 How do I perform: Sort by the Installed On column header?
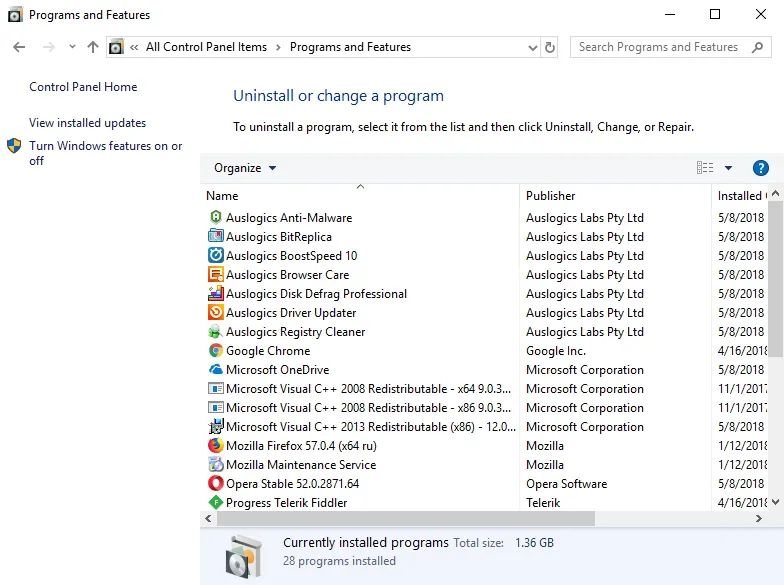pyautogui.click(x=740, y=196)
